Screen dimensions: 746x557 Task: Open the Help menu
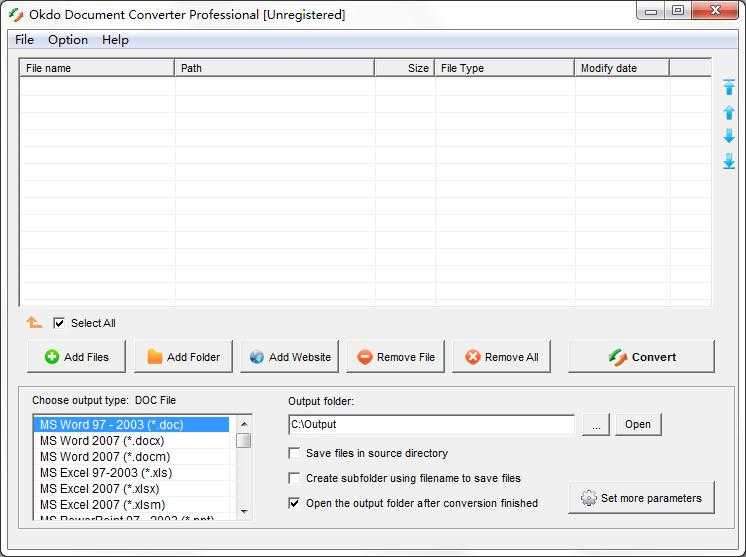click(115, 40)
